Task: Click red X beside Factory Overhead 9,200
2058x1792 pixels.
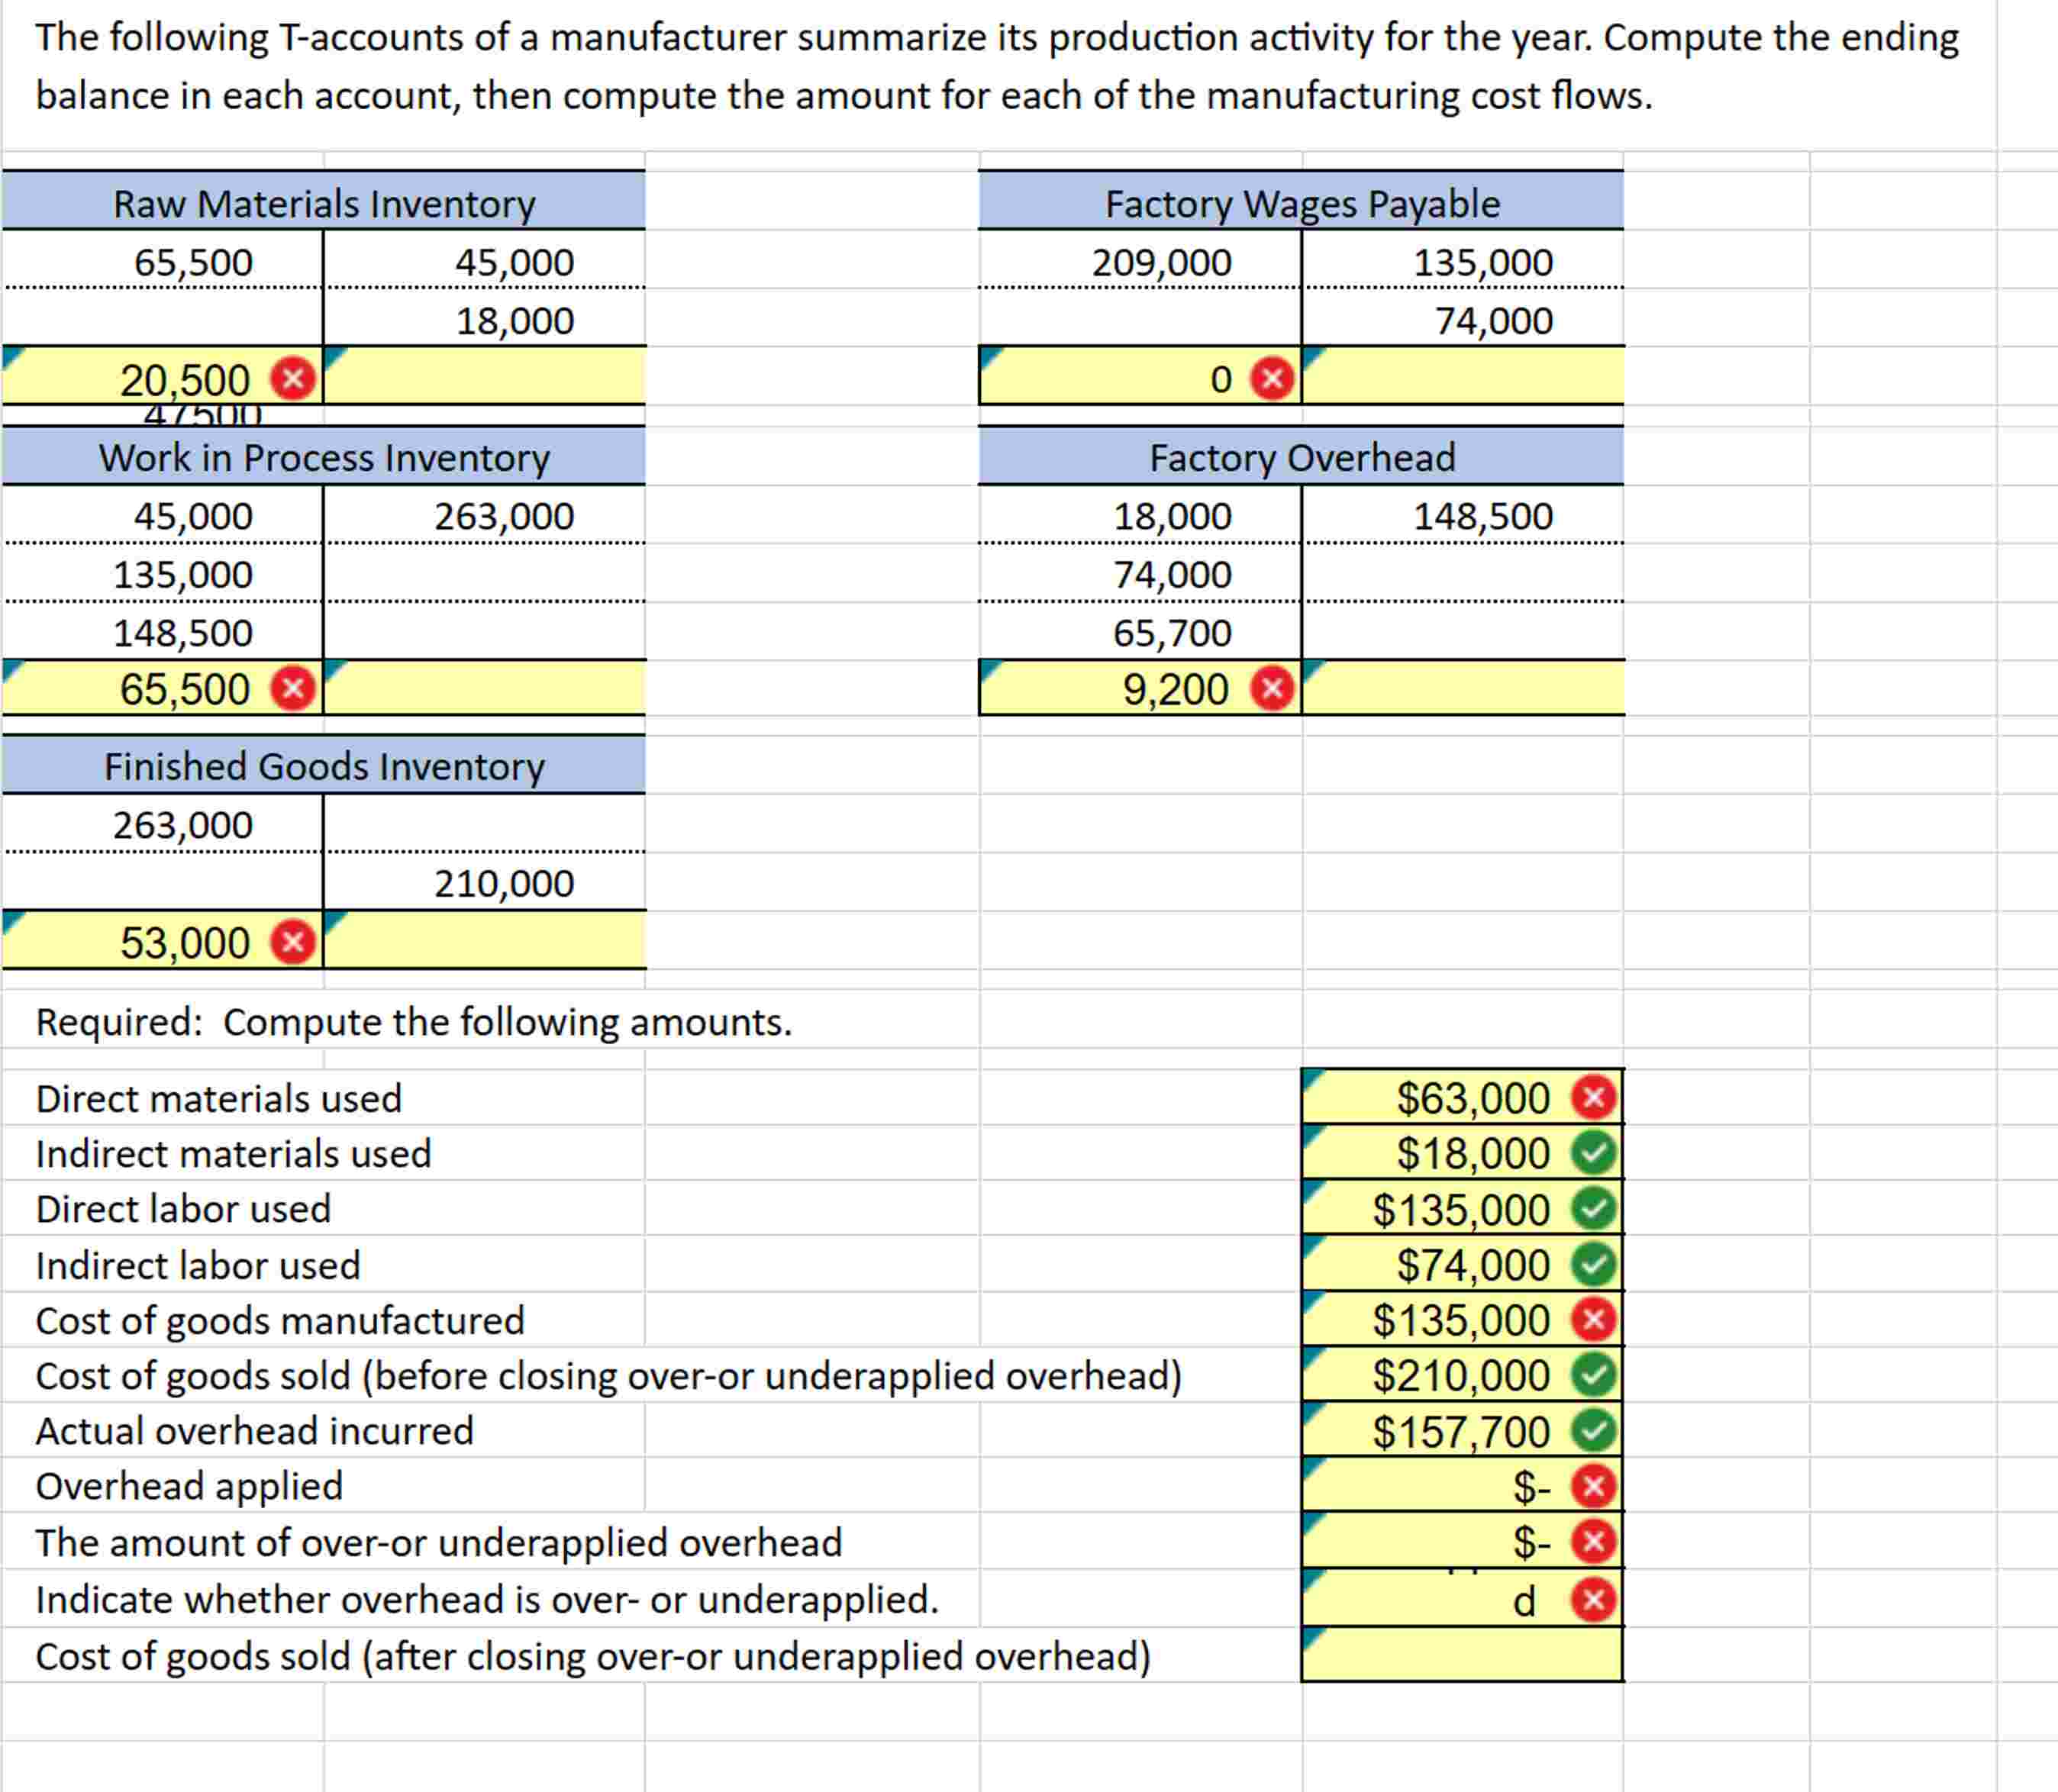Action: pyautogui.click(x=1272, y=688)
